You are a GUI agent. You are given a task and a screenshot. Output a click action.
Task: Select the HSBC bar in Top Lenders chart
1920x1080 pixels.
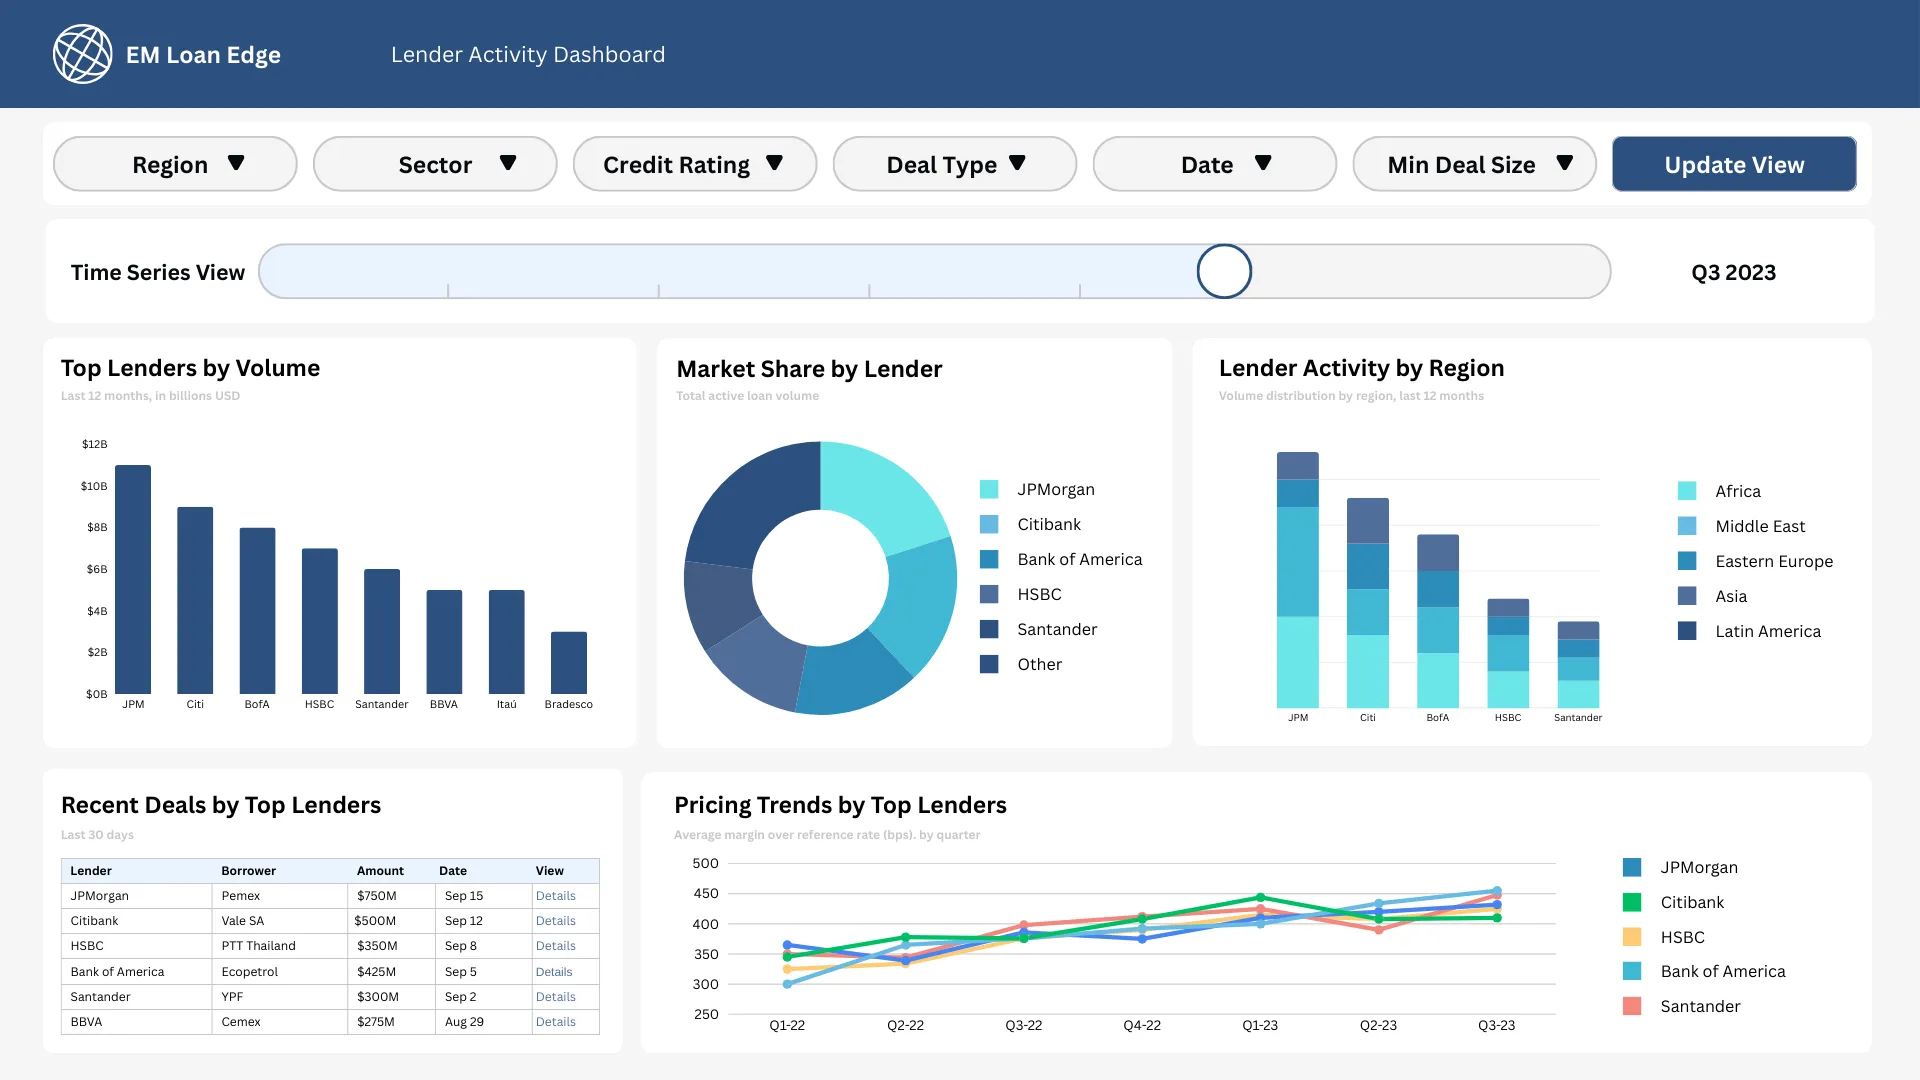[x=320, y=621]
